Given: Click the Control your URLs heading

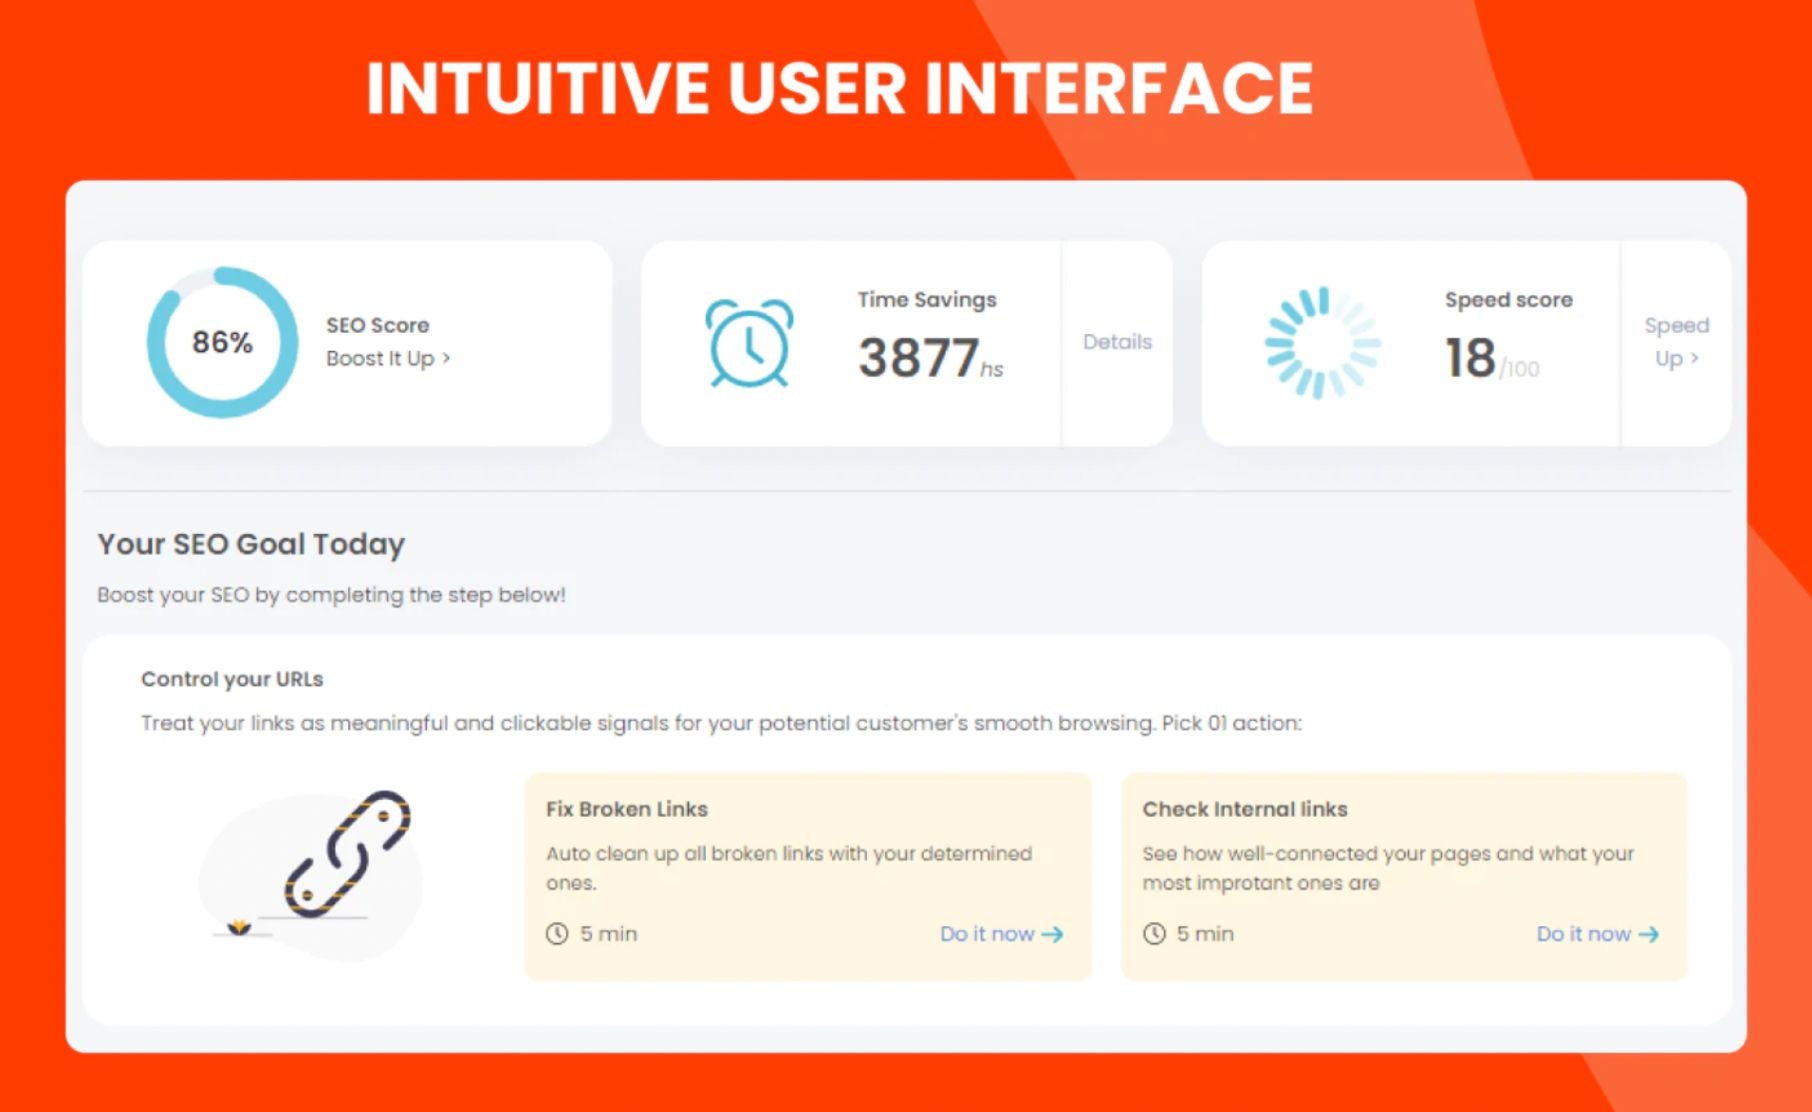Looking at the screenshot, I should pos(232,679).
